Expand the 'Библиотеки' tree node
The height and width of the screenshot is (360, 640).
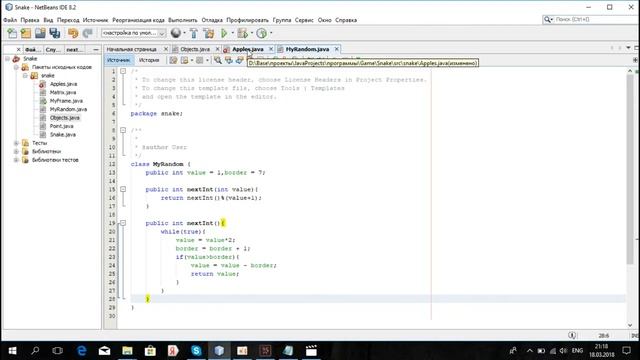point(16,151)
